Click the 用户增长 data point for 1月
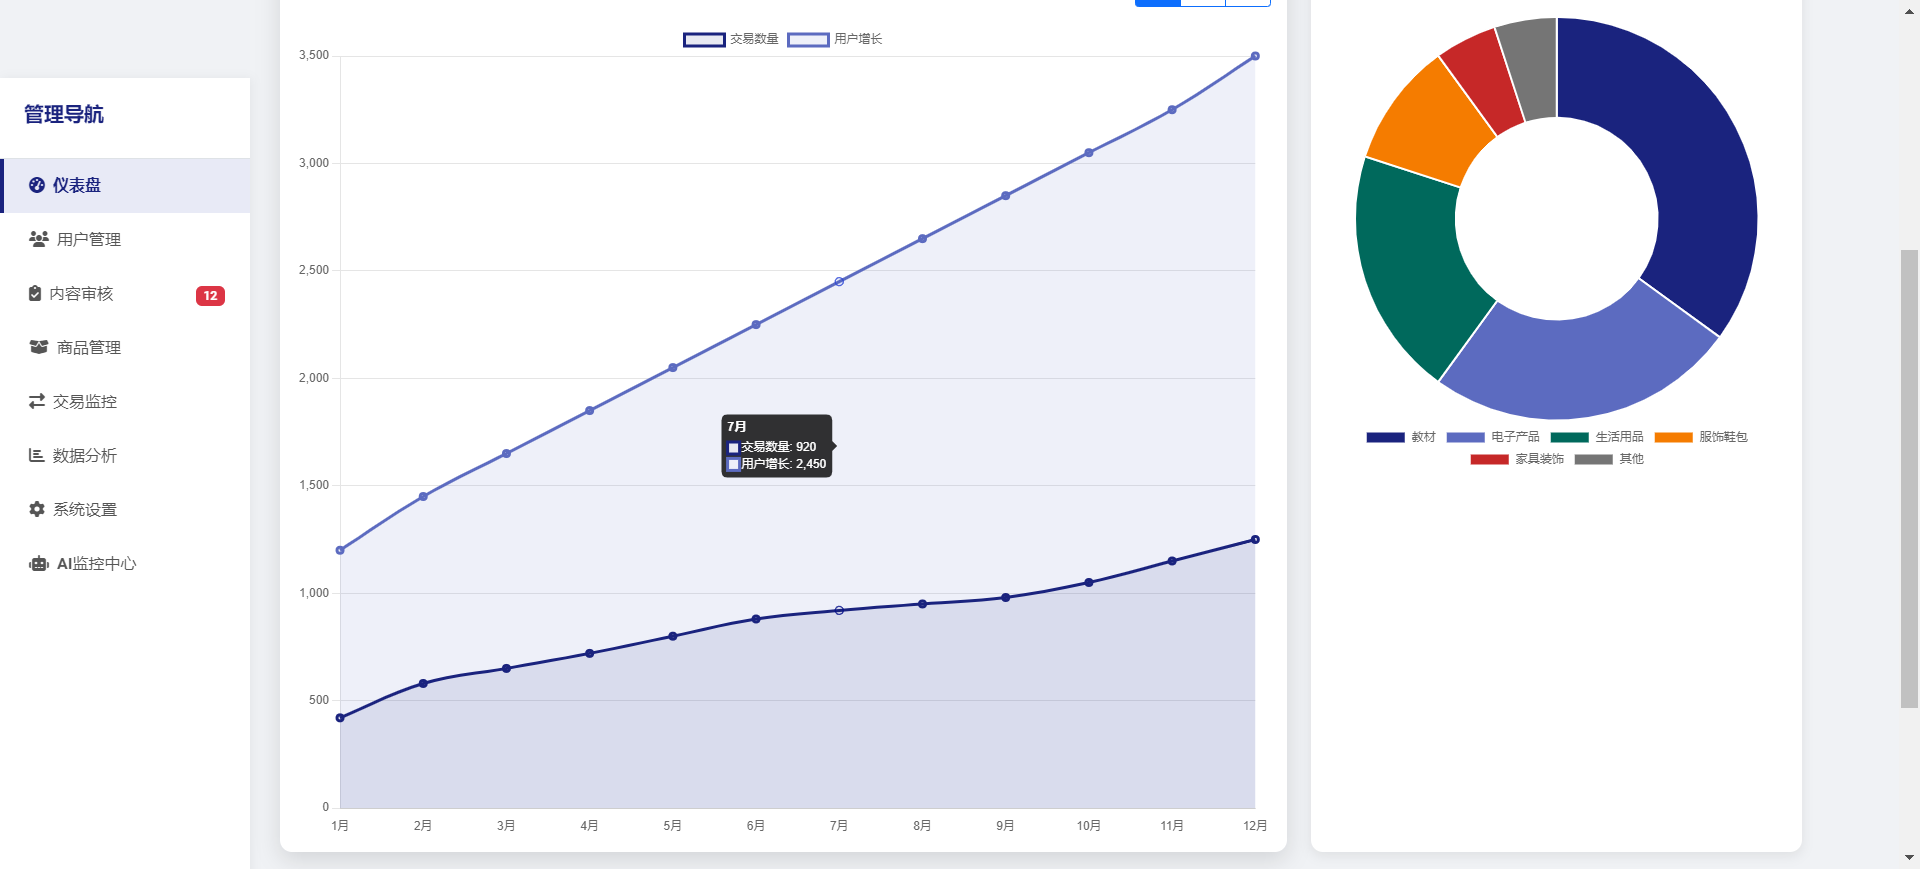This screenshot has width=1920, height=869. pos(340,550)
